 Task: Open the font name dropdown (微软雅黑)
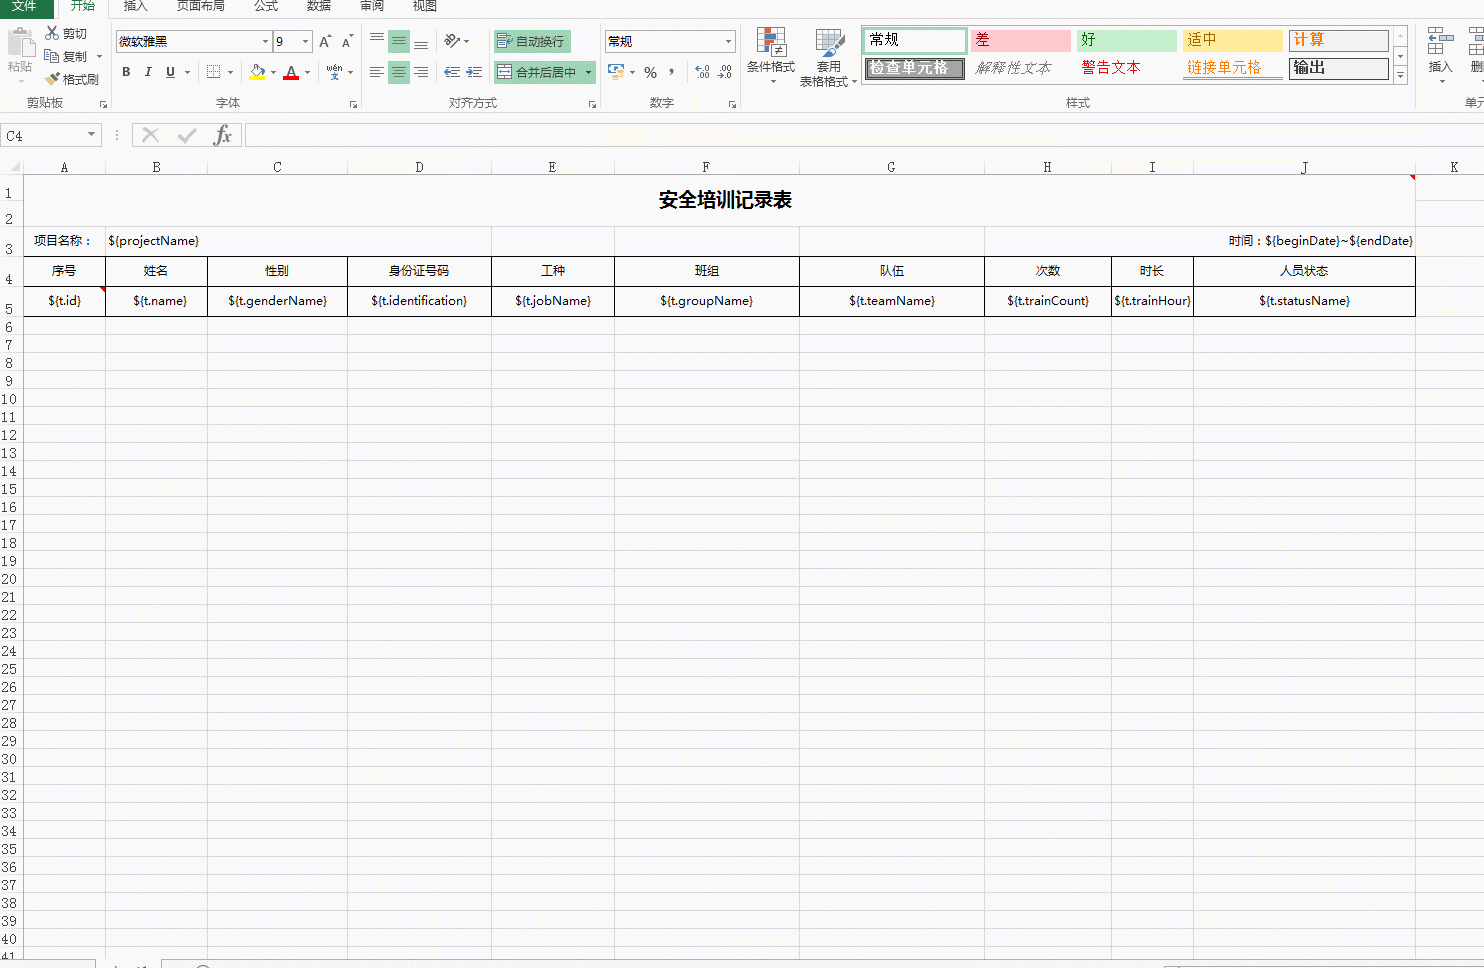(x=265, y=41)
